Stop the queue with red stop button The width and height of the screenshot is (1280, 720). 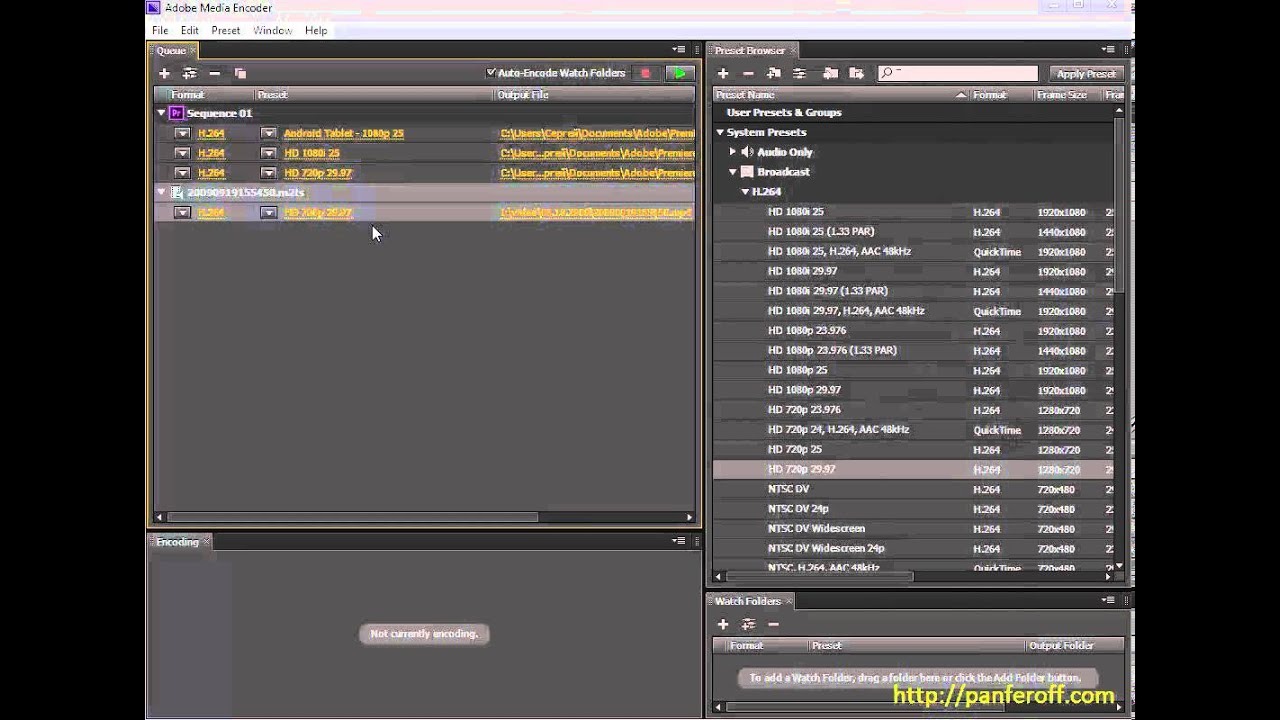(645, 73)
